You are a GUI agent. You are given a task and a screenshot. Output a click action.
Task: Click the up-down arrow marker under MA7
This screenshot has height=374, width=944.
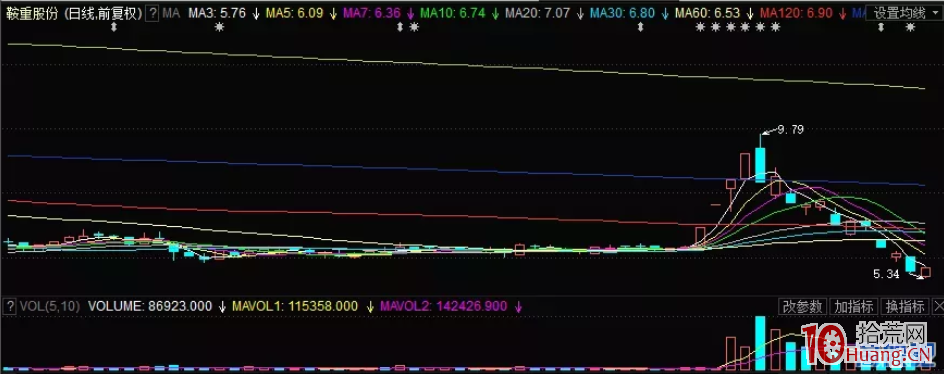pos(400,27)
